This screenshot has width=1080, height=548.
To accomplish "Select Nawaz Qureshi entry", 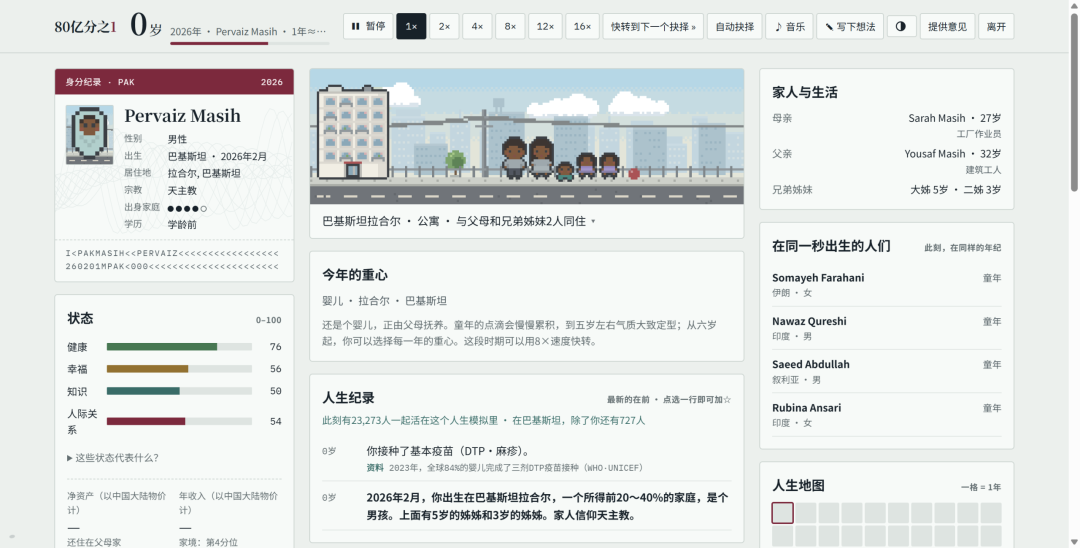I will (886, 328).
